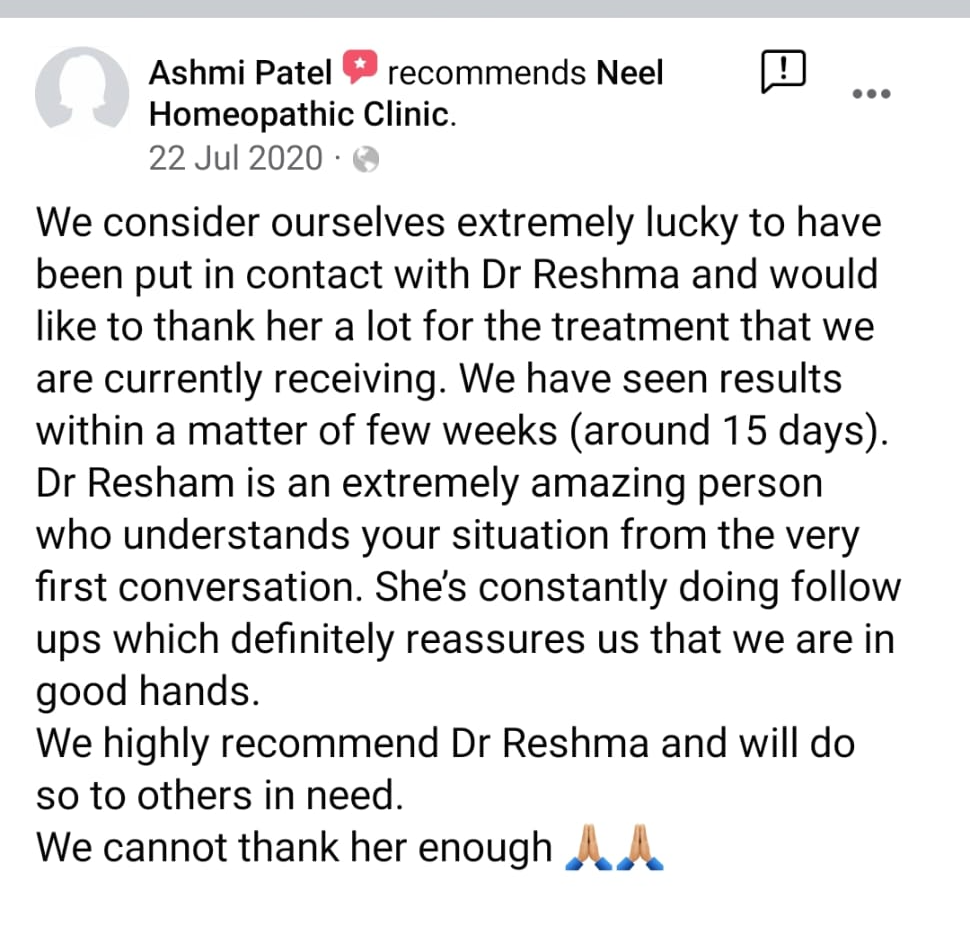Click the line "so to others in need."
Viewport: 970px width, 926px height.
[220, 796]
